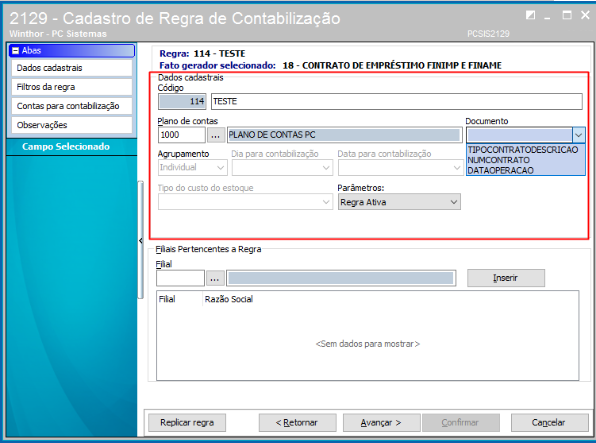The image size is (596, 443).
Task: Open the Filial lookup ellipsis button
Action: click(215, 278)
